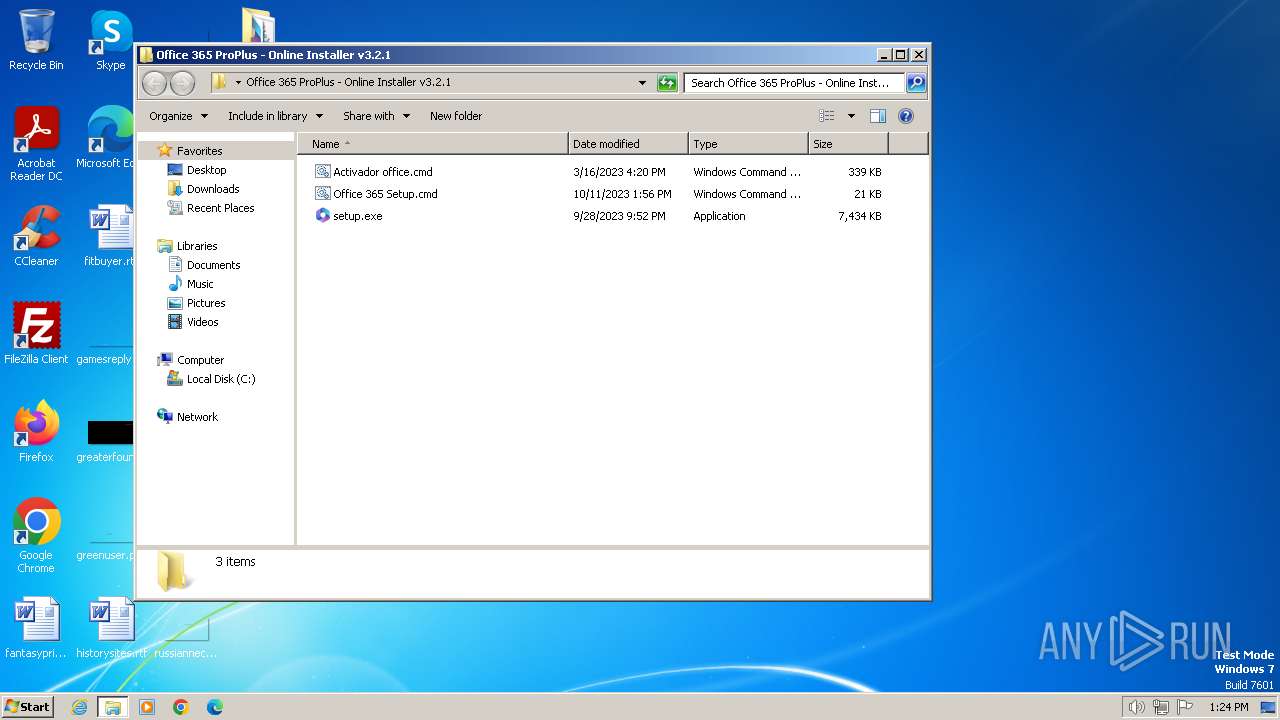Open the FileZilla Client desktop icon
Screen dimensions: 1280x720
[36, 334]
